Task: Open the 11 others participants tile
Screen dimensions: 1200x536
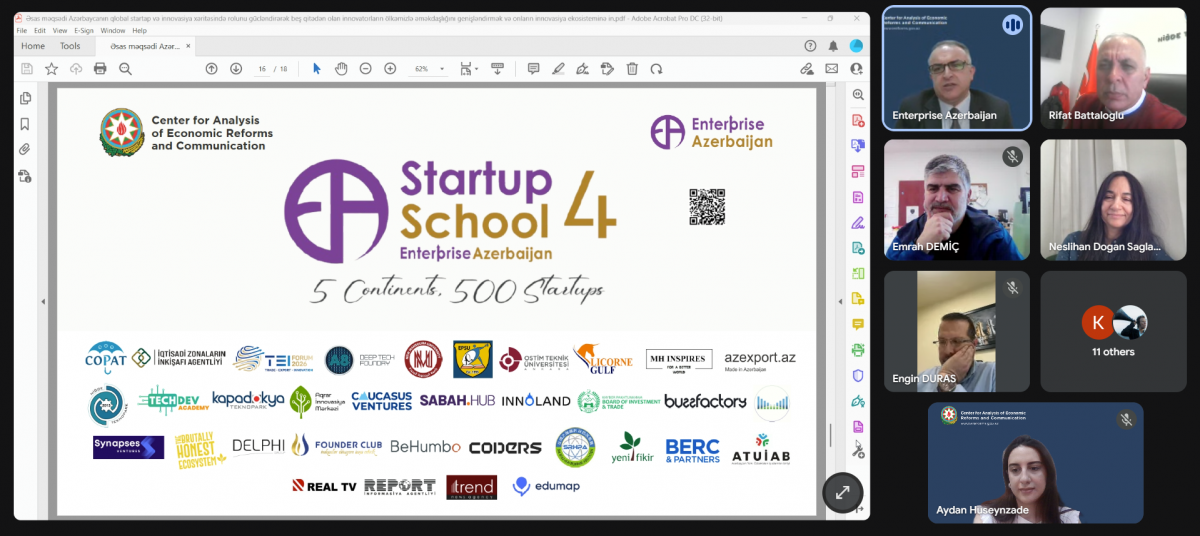Action: [1113, 331]
